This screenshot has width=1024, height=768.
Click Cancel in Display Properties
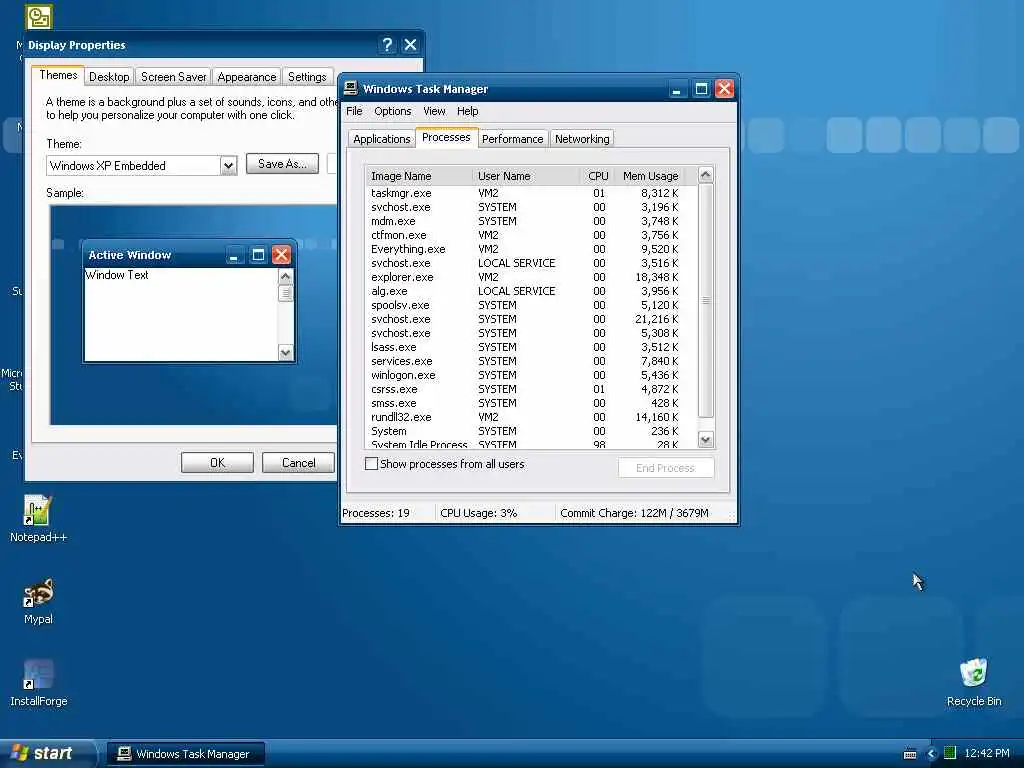[298, 463]
